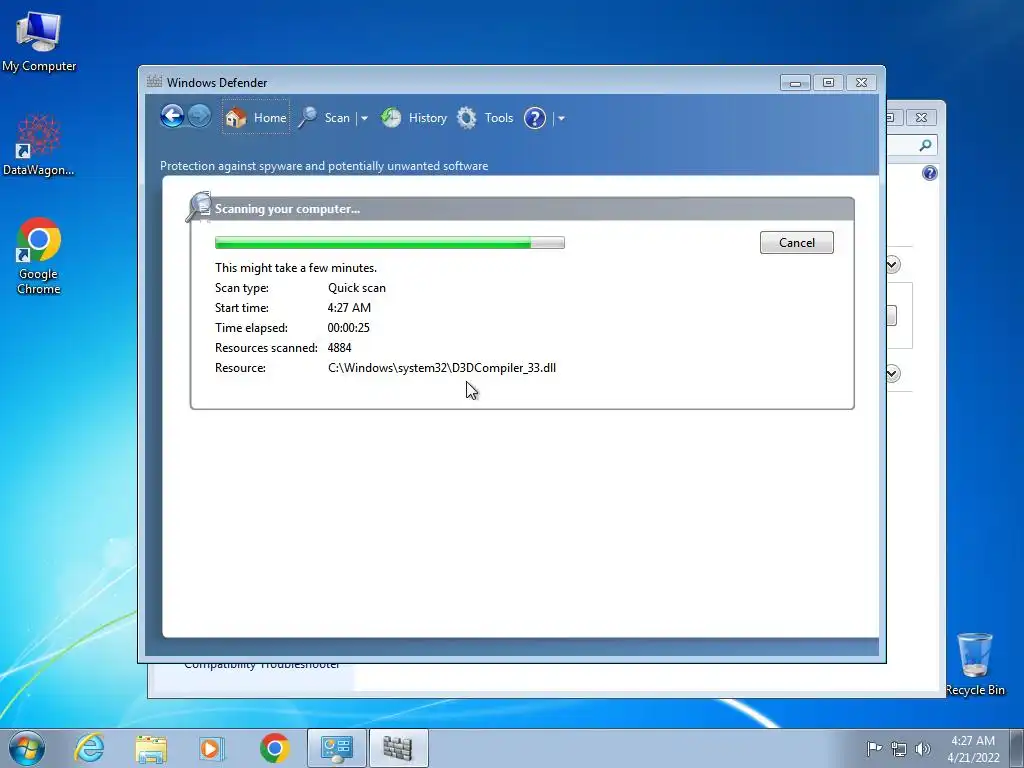Cancel the running quick scan
1024x768 pixels.
(x=797, y=242)
